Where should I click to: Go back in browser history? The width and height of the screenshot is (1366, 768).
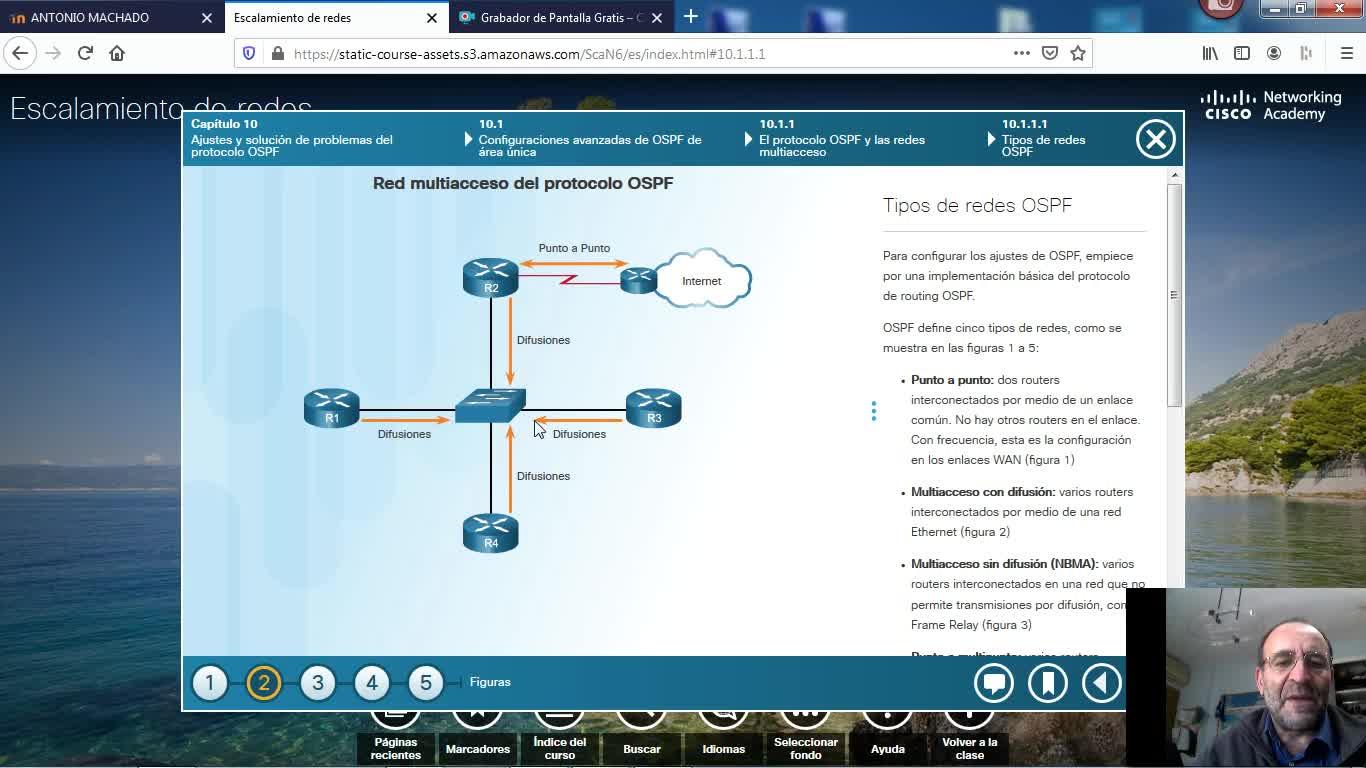click(x=20, y=53)
